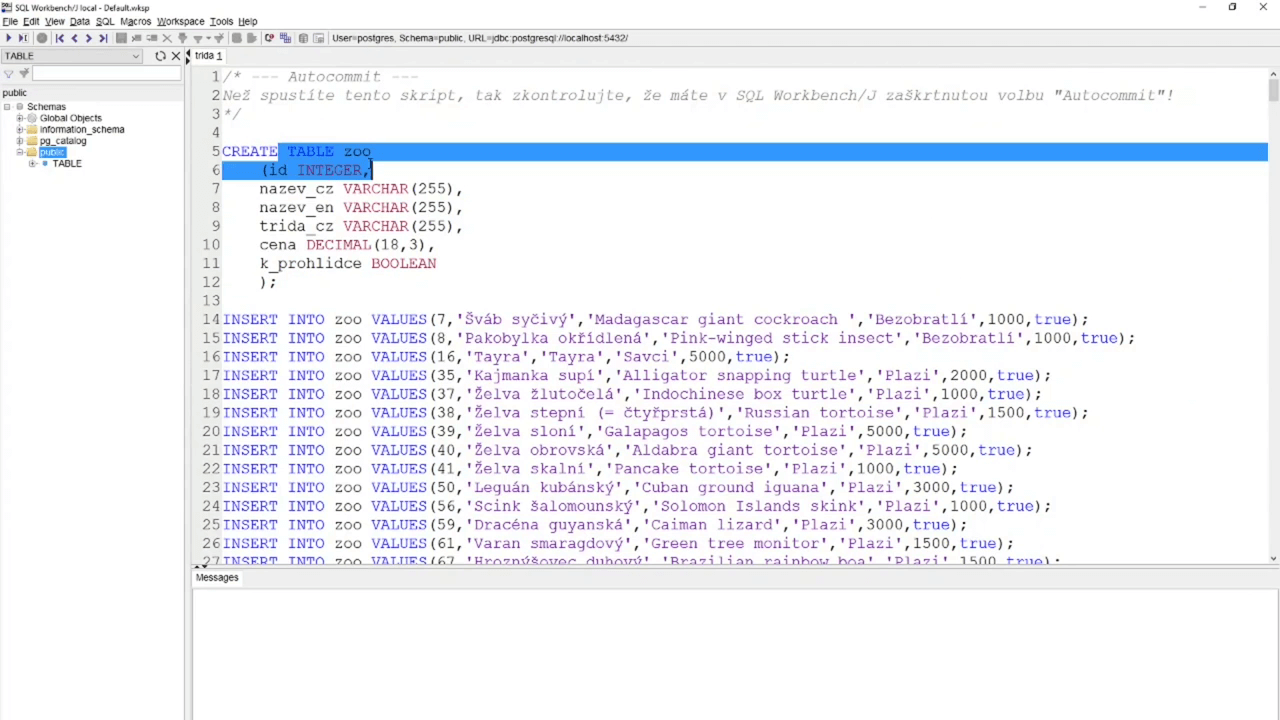Expand the pg_catalog schema node
The image size is (1280, 720).
(x=19, y=141)
